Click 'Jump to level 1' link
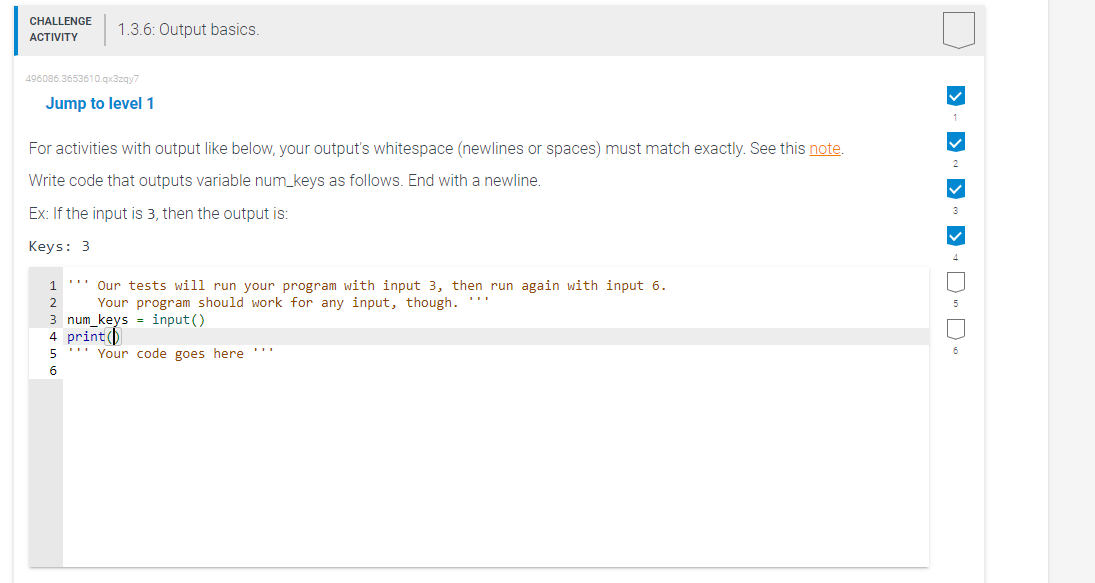Screen dimensions: 1095x583 click(x=100, y=103)
